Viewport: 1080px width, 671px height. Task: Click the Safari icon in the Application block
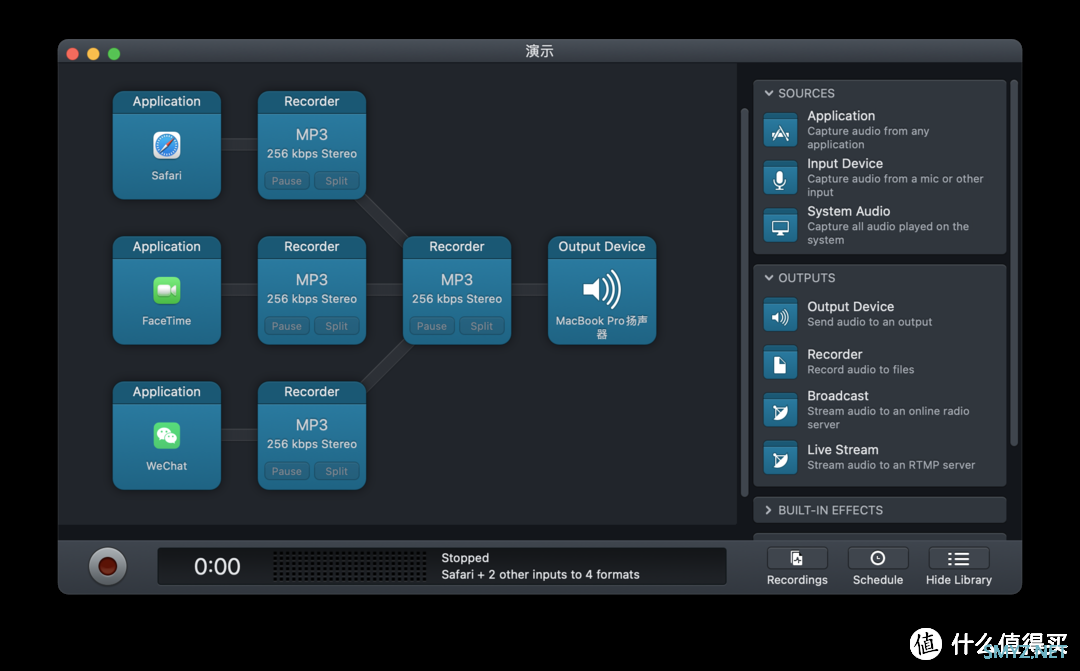pos(167,145)
